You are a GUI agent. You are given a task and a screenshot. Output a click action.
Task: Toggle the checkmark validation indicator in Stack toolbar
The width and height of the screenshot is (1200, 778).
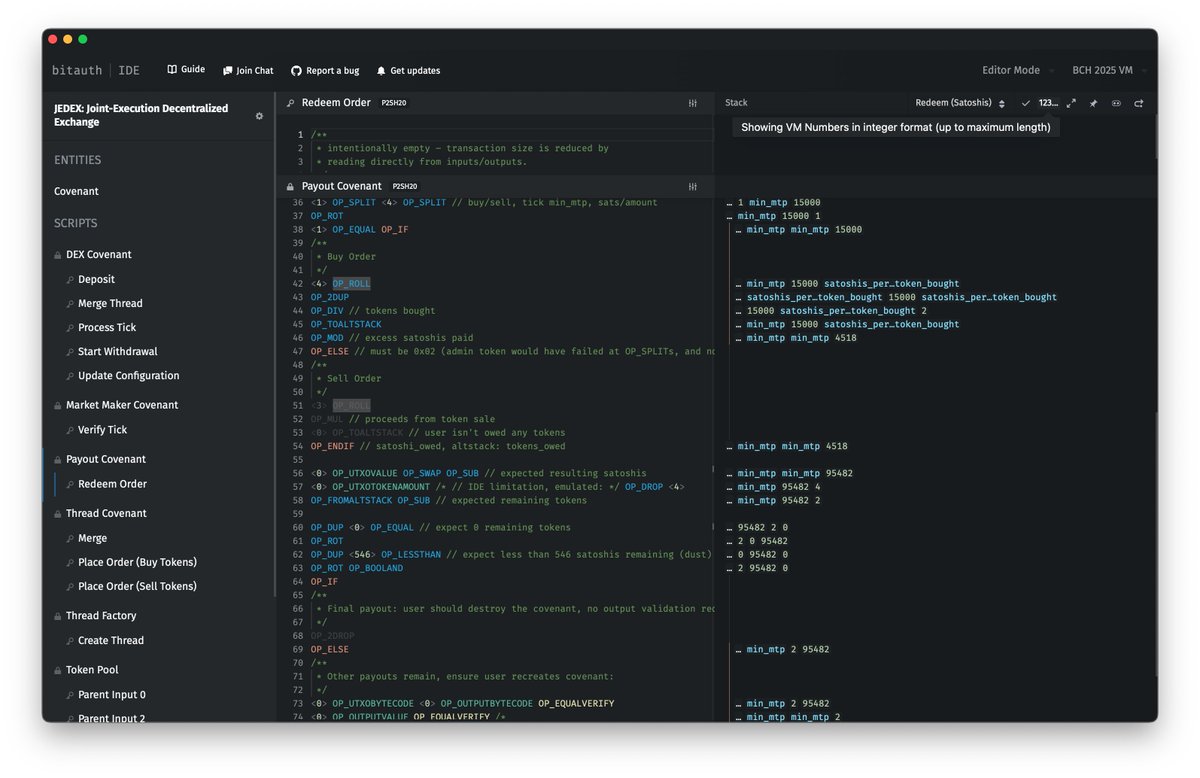(1025, 103)
